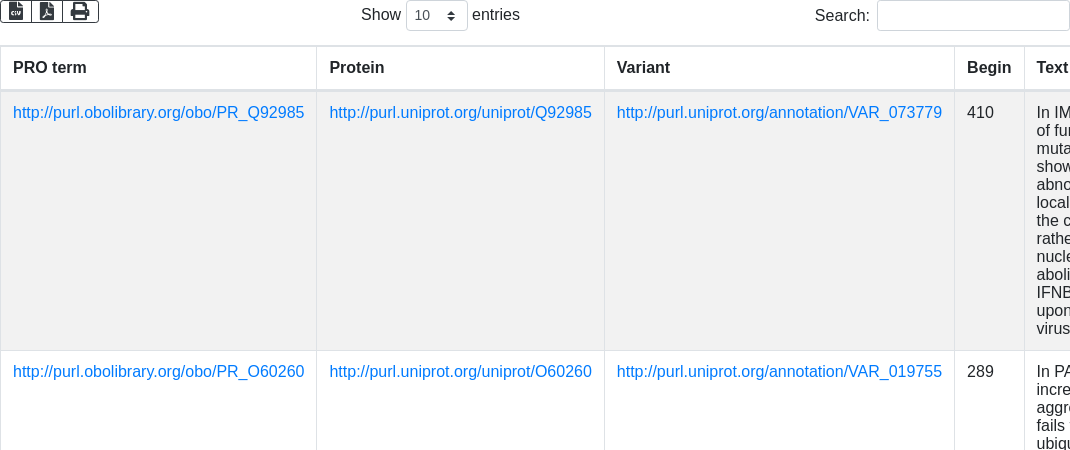Image resolution: width=1070 pixels, height=450 pixels.
Task: Focus the Search input field
Action: [972, 15]
